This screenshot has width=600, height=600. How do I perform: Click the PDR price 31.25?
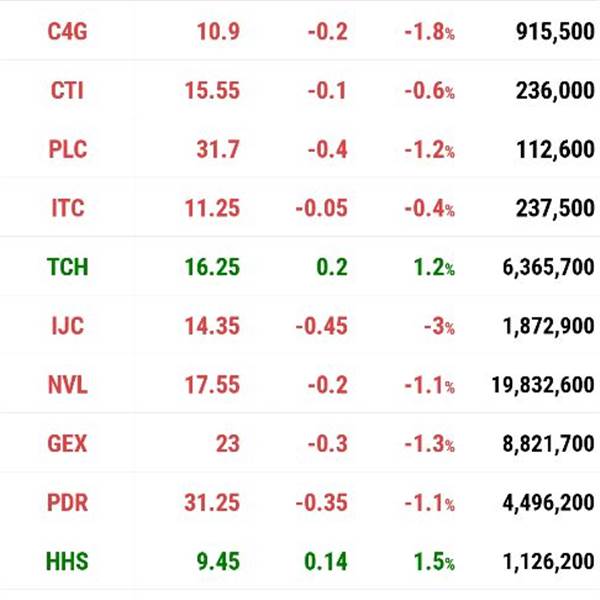coord(212,502)
